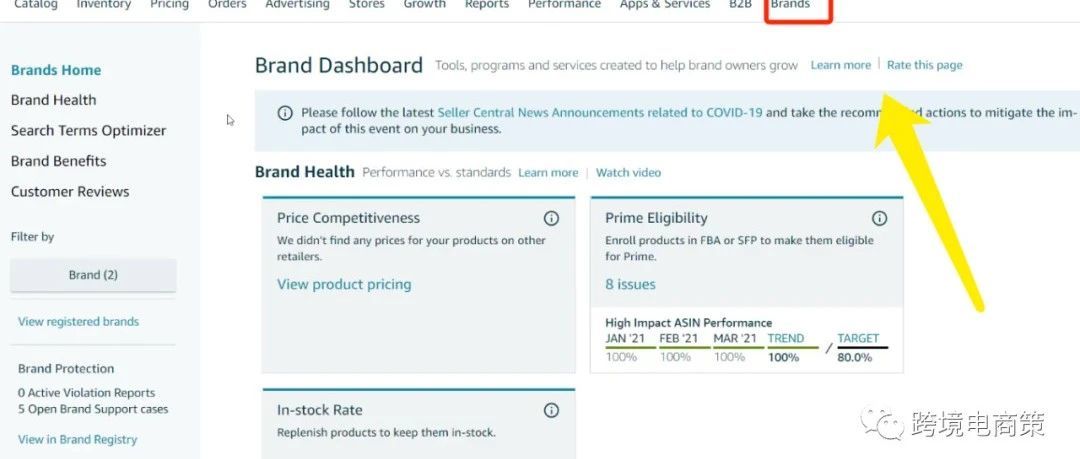Select Brand Health in the sidebar
This screenshot has height=459, width=1080.
point(54,100)
